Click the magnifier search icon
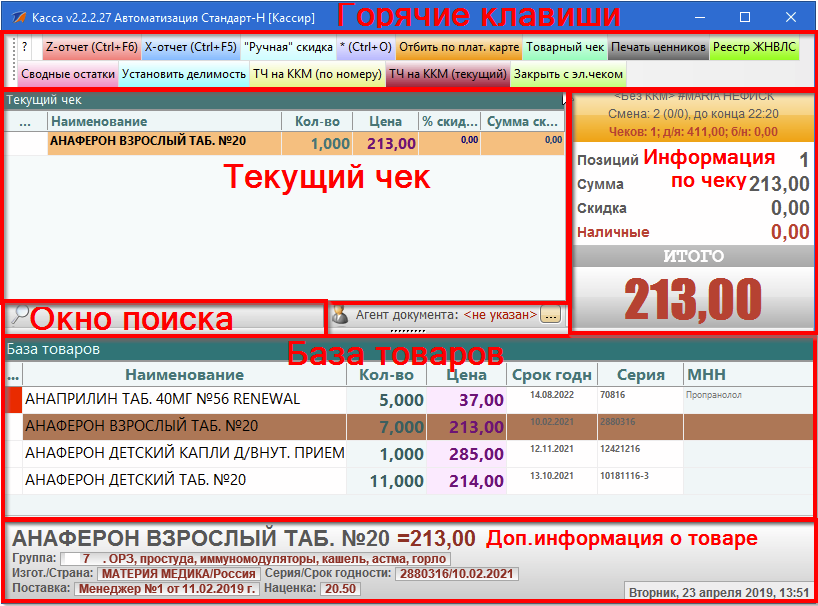The height and width of the screenshot is (606, 818). click(18, 316)
